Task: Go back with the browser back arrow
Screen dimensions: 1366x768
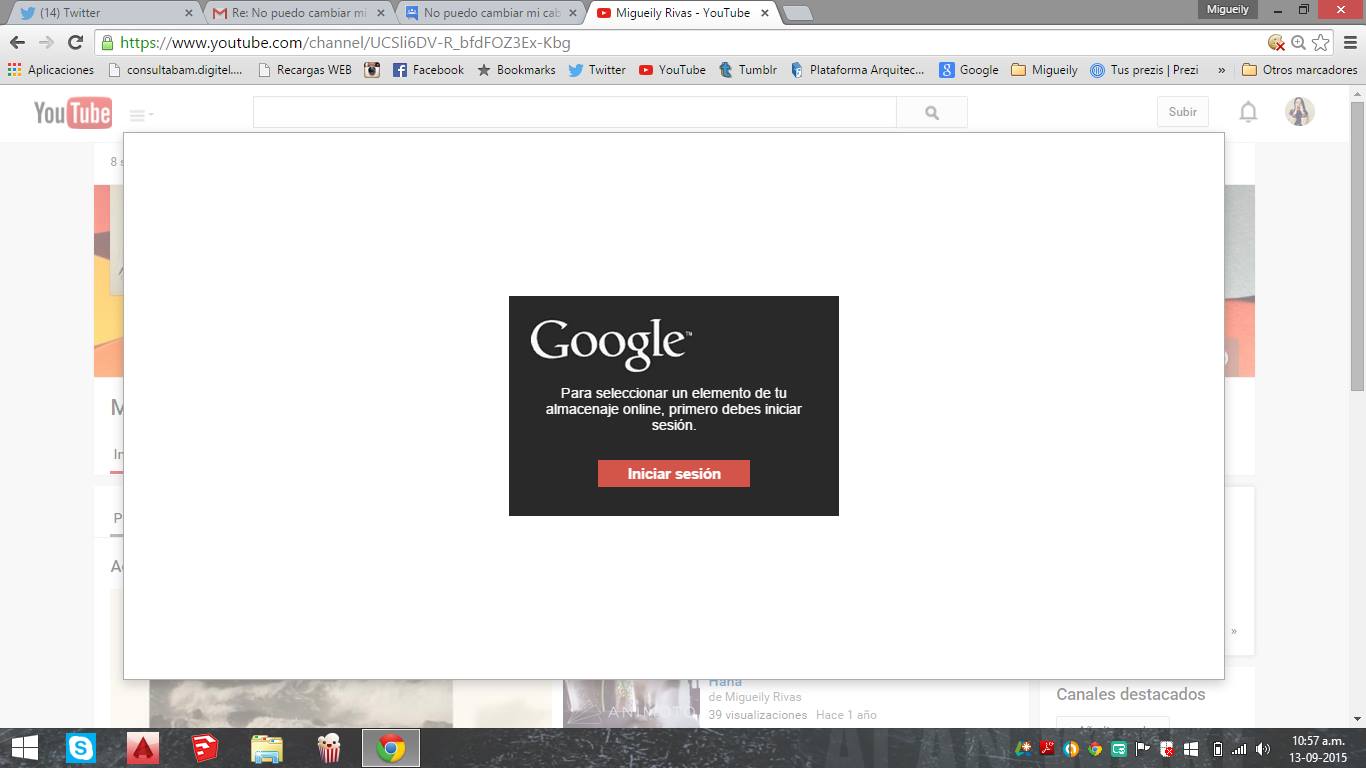Action: click(x=17, y=42)
